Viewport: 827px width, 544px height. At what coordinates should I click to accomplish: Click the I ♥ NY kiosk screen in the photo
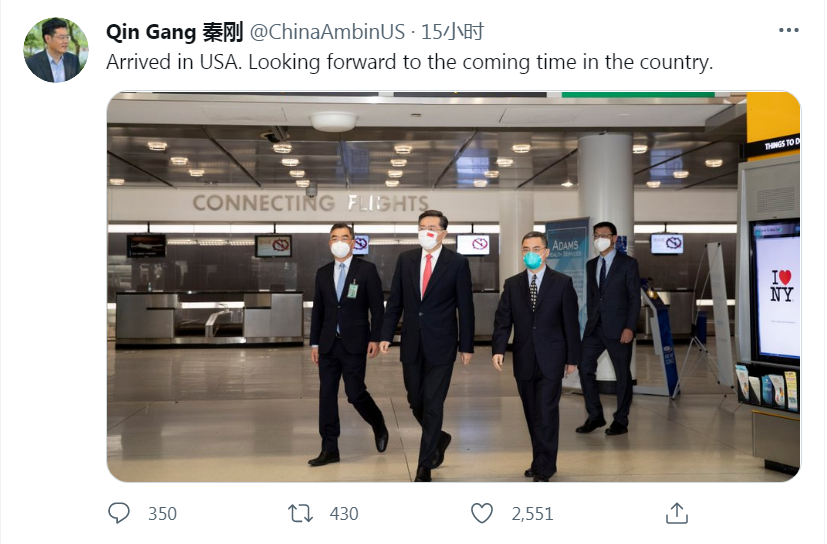tap(779, 290)
